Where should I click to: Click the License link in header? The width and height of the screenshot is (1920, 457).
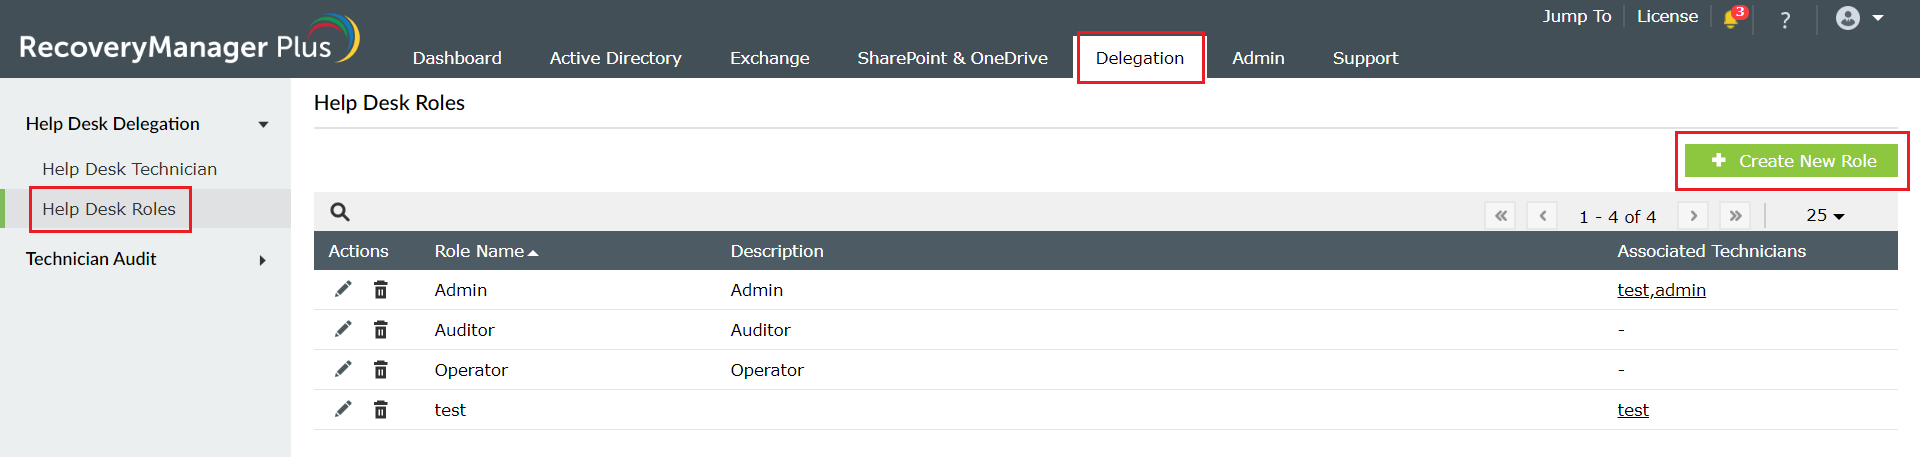(x=1667, y=16)
